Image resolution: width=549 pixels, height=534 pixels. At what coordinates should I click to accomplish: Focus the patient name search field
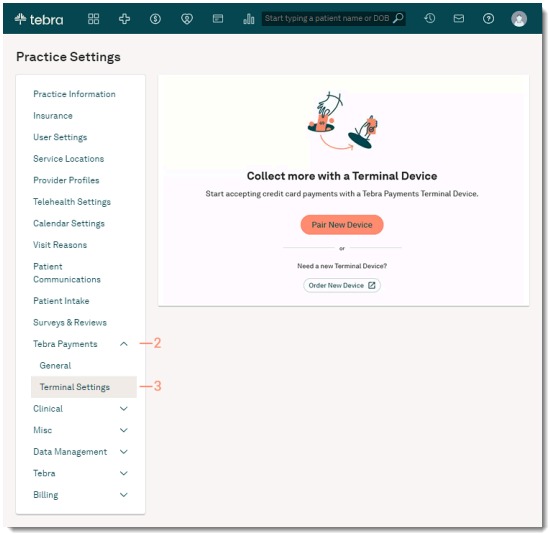tap(333, 18)
